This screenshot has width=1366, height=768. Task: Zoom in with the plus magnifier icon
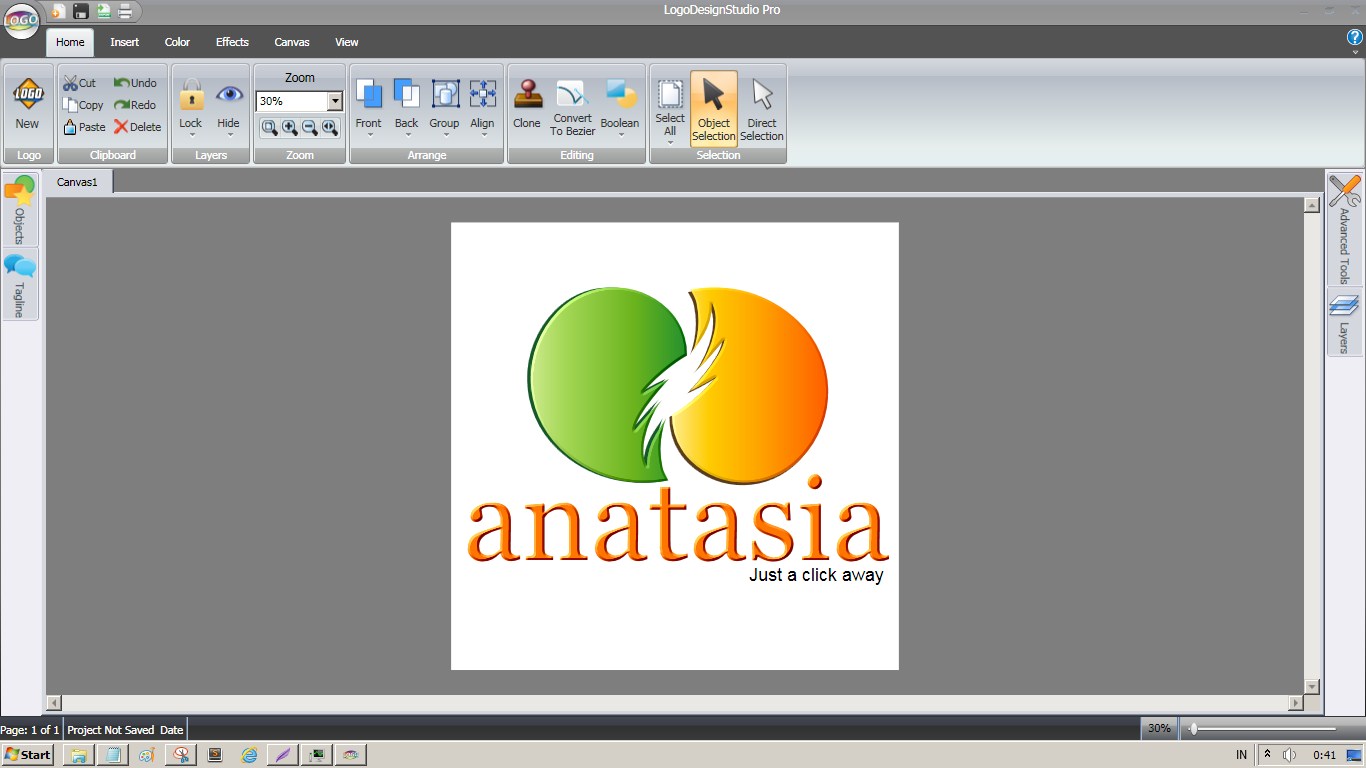click(x=290, y=127)
